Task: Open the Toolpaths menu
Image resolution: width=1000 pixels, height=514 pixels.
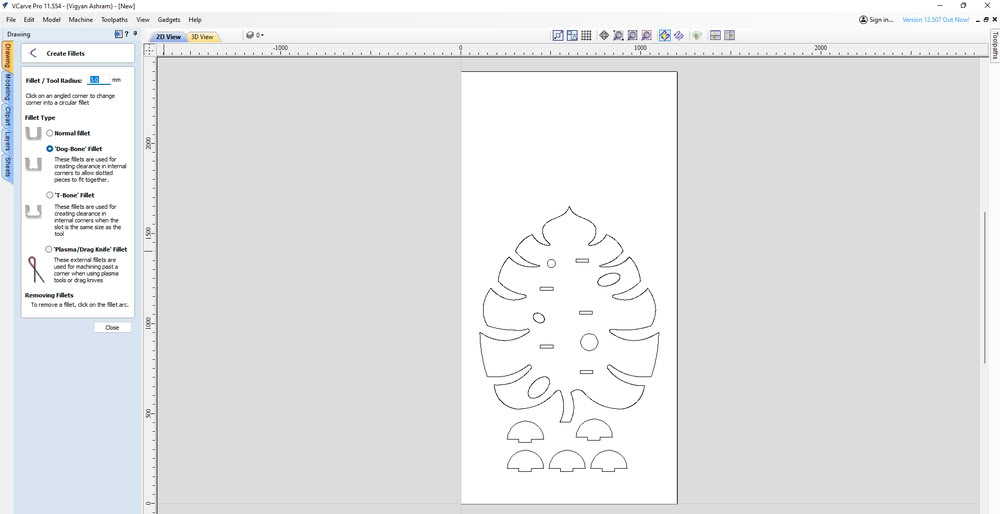Action: (115, 20)
